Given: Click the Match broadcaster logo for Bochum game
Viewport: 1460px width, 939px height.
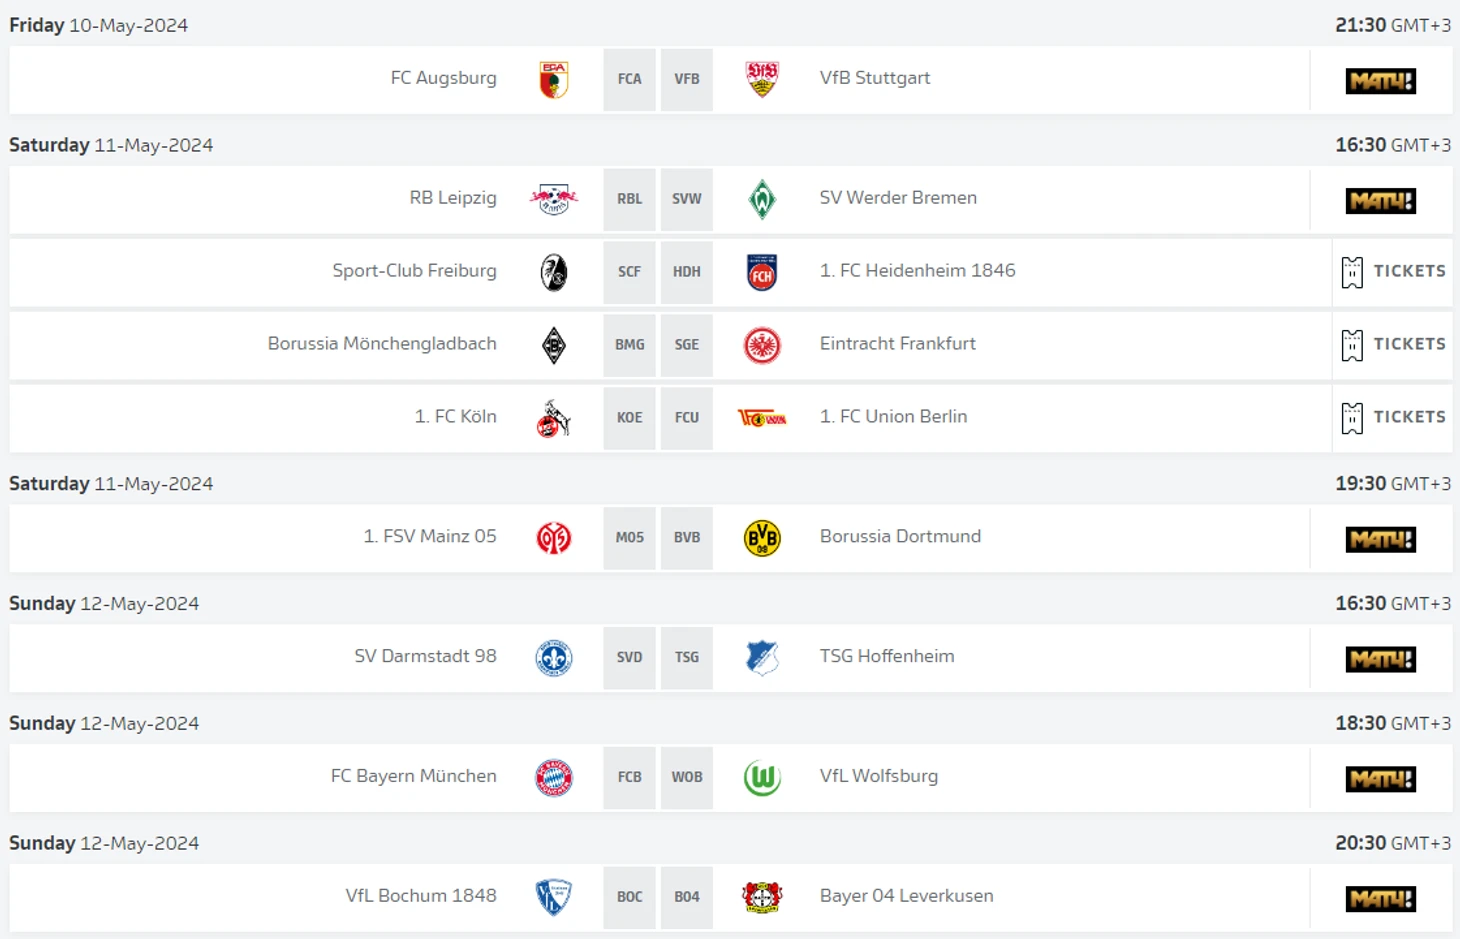Looking at the screenshot, I should coord(1380,899).
